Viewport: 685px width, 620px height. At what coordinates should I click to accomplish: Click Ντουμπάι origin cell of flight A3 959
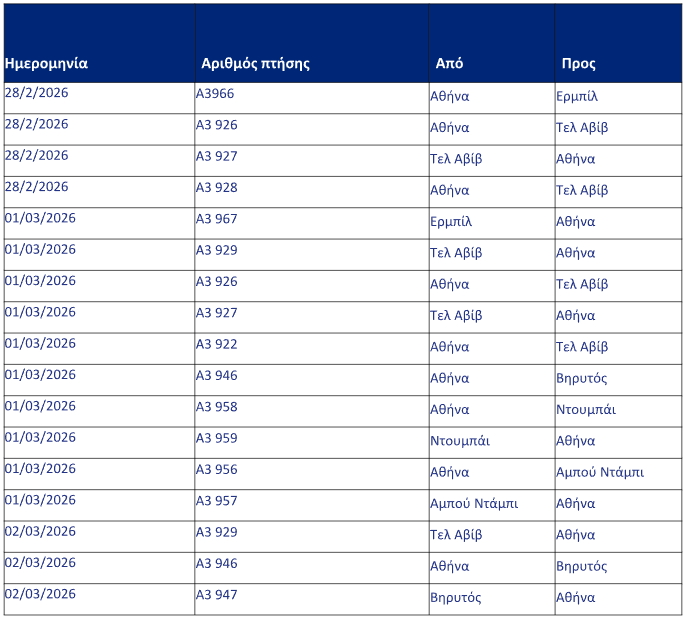pyautogui.click(x=460, y=441)
